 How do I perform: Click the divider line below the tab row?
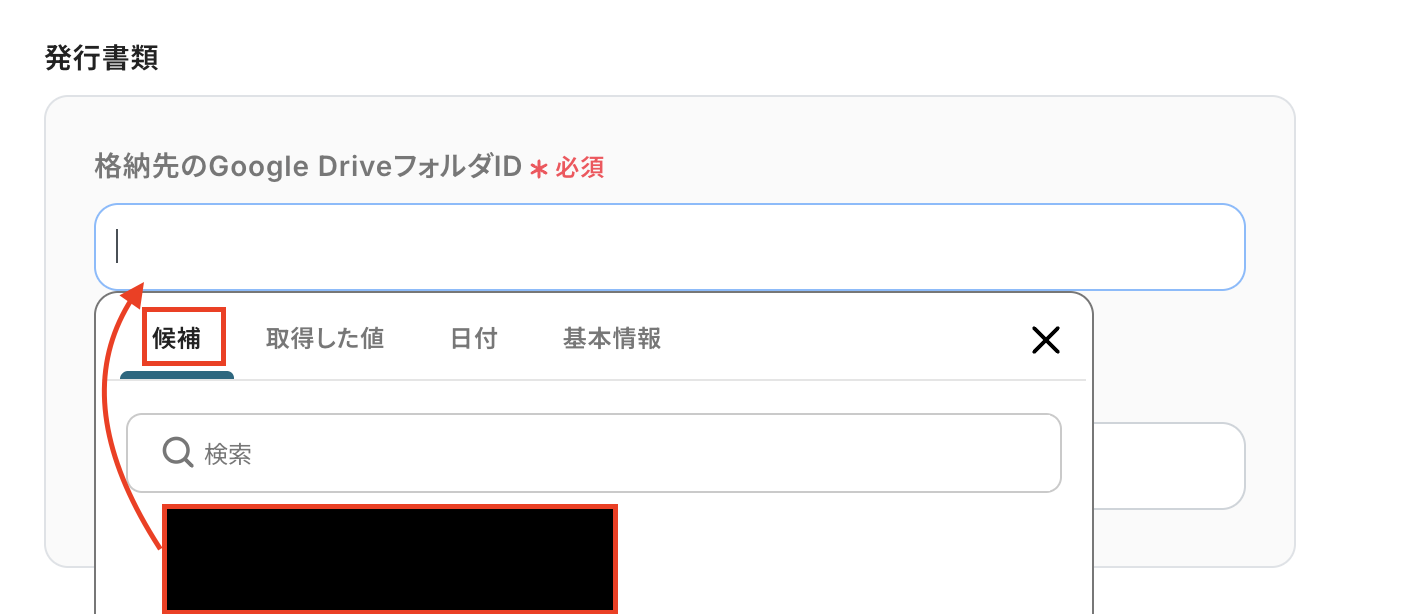(660, 380)
